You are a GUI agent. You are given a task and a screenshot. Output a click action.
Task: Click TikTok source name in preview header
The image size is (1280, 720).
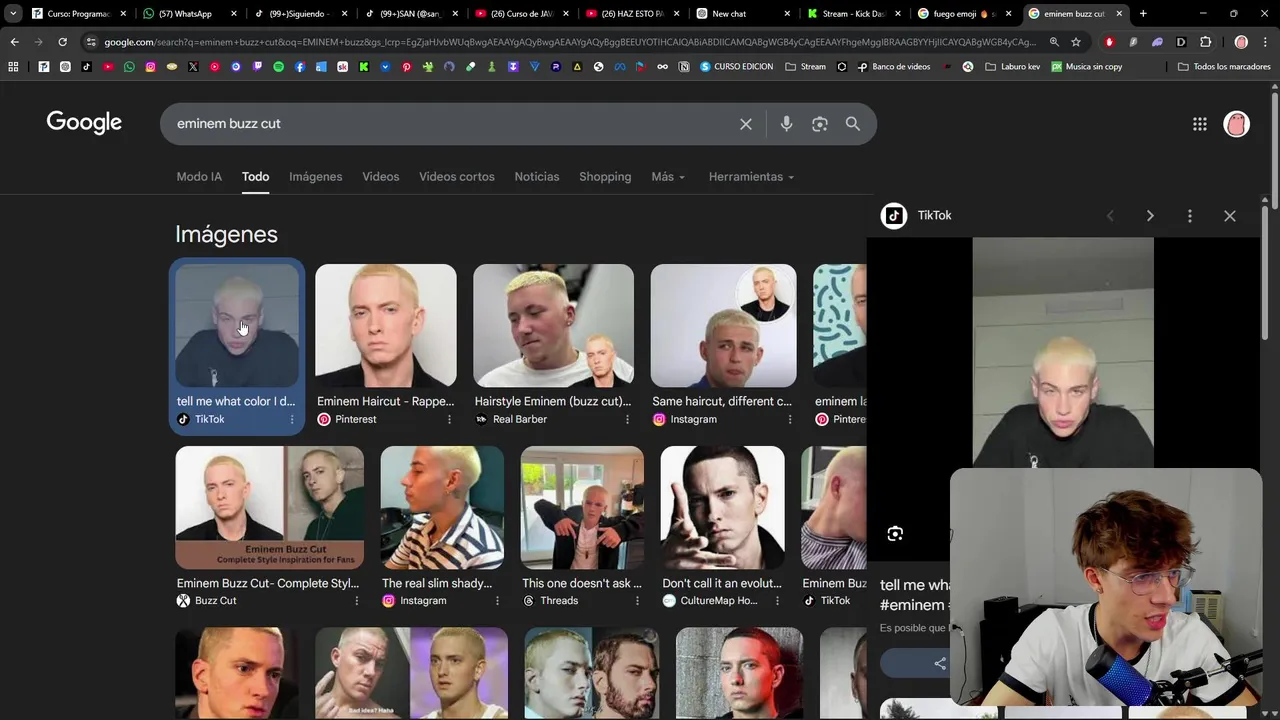(x=934, y=216)
